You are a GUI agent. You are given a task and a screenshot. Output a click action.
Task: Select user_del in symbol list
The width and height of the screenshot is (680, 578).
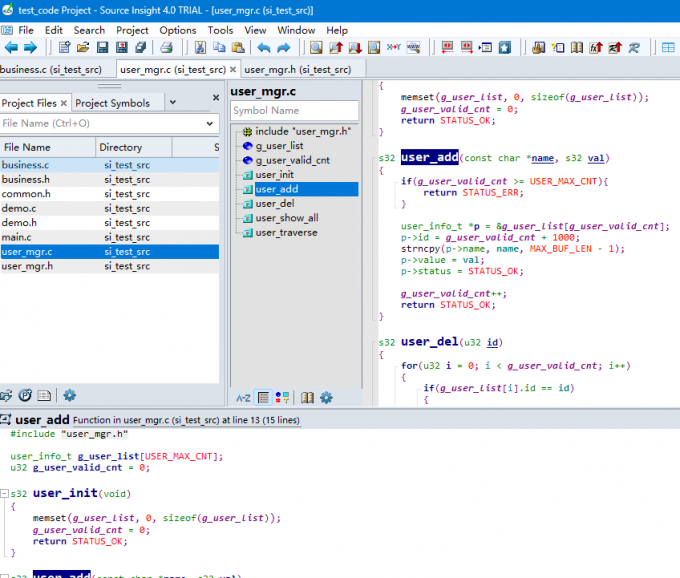tap(275, 203)
